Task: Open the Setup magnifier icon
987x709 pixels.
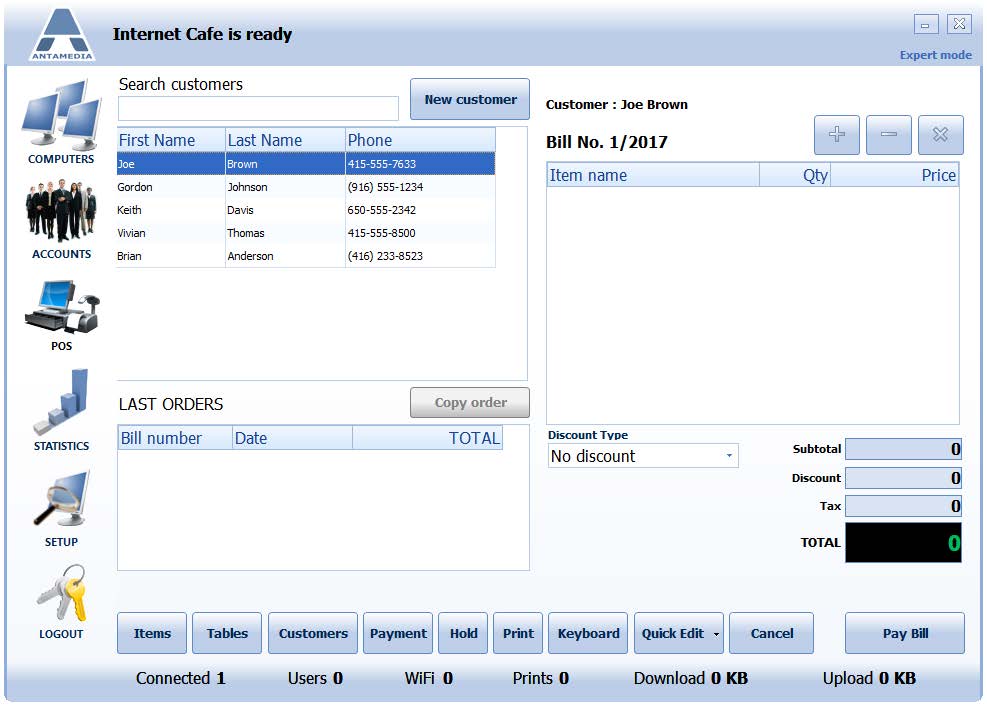Action: pyautogui.click(x=61, y=498)
